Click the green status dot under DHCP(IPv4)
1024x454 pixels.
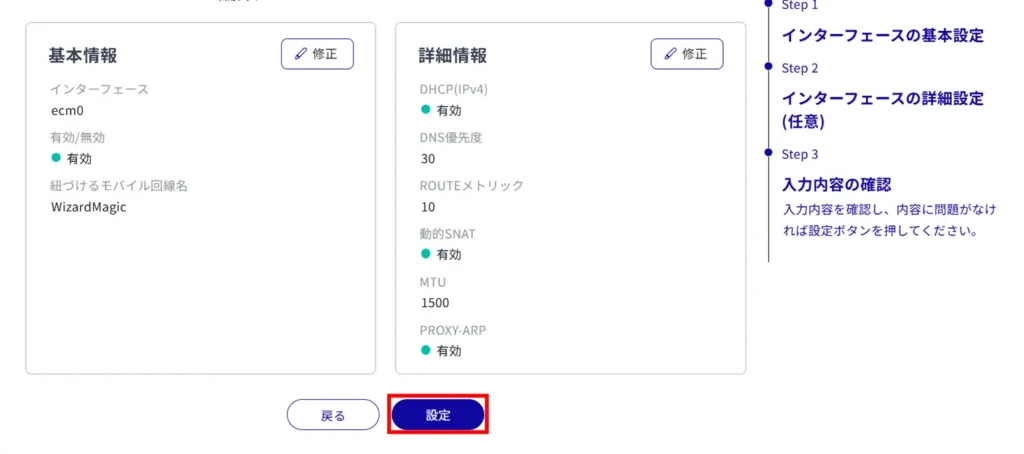(x=425, y=110)
